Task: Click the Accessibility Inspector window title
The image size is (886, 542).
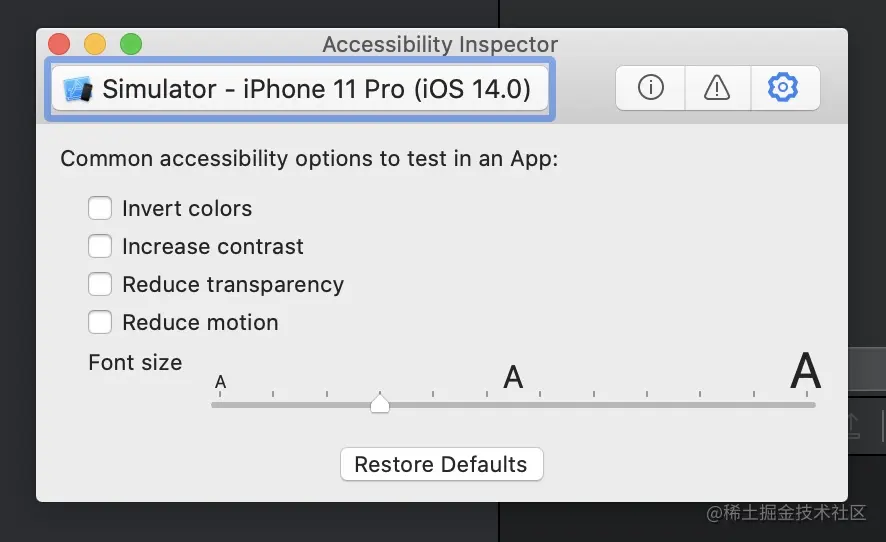Action: (x=440, y=44)
